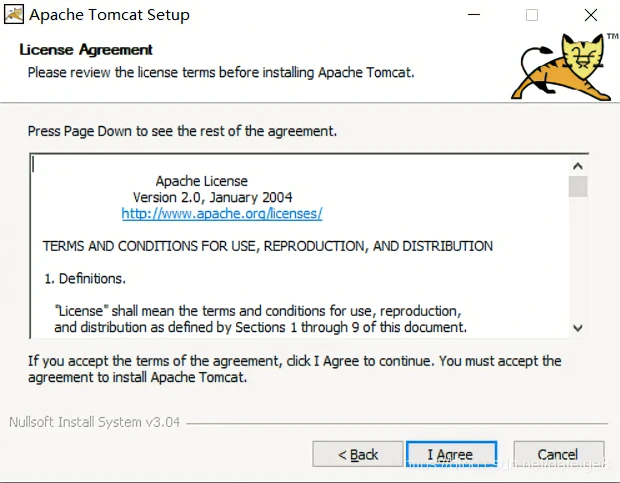This screenshot has width=620, height=483.
Task: Click the "TERMS AND CONDITIONS" line in license
Action: (x=267, y=246)
